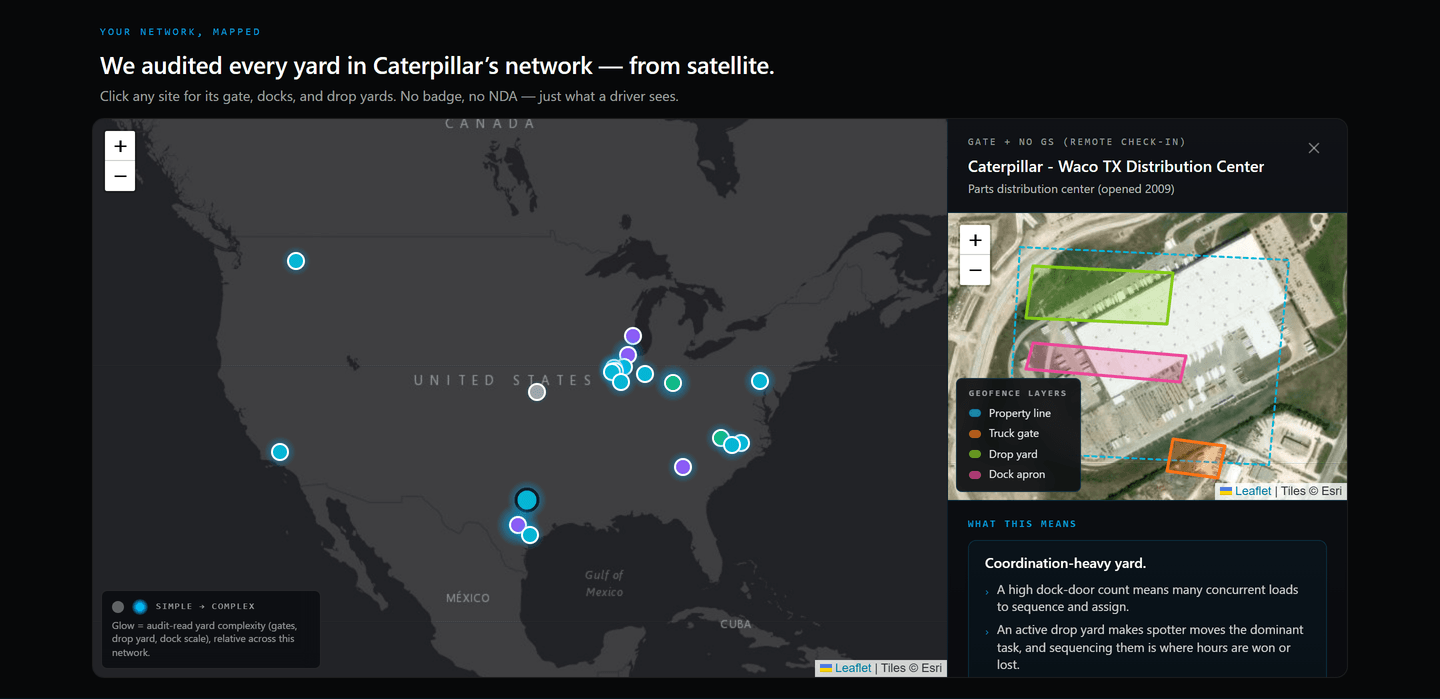Select the purple marker in the Deep South
The height and width of the screenshot is (699, 1440).
coord(683,467)
